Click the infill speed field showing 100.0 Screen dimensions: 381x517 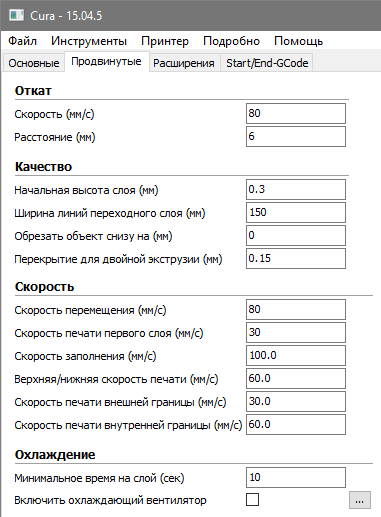tap(296, 355)
